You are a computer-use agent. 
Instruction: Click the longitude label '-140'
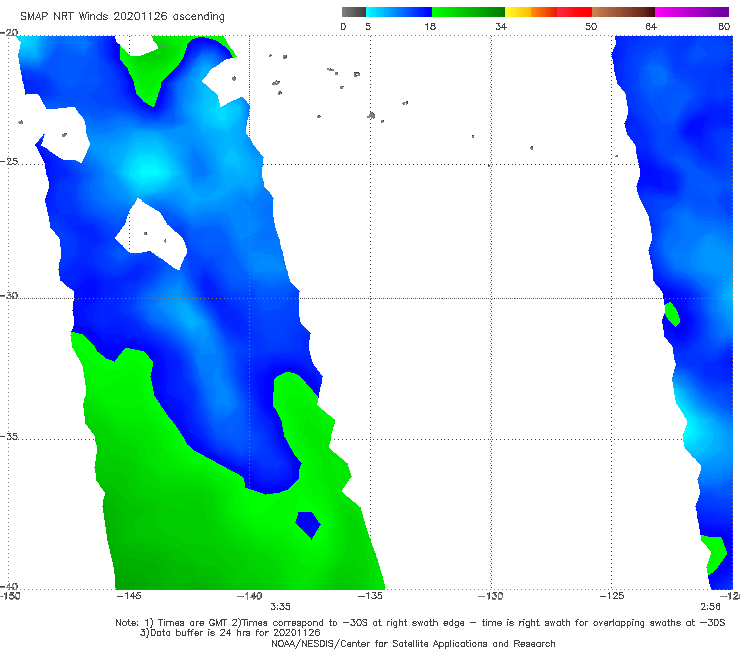(250, 596)
